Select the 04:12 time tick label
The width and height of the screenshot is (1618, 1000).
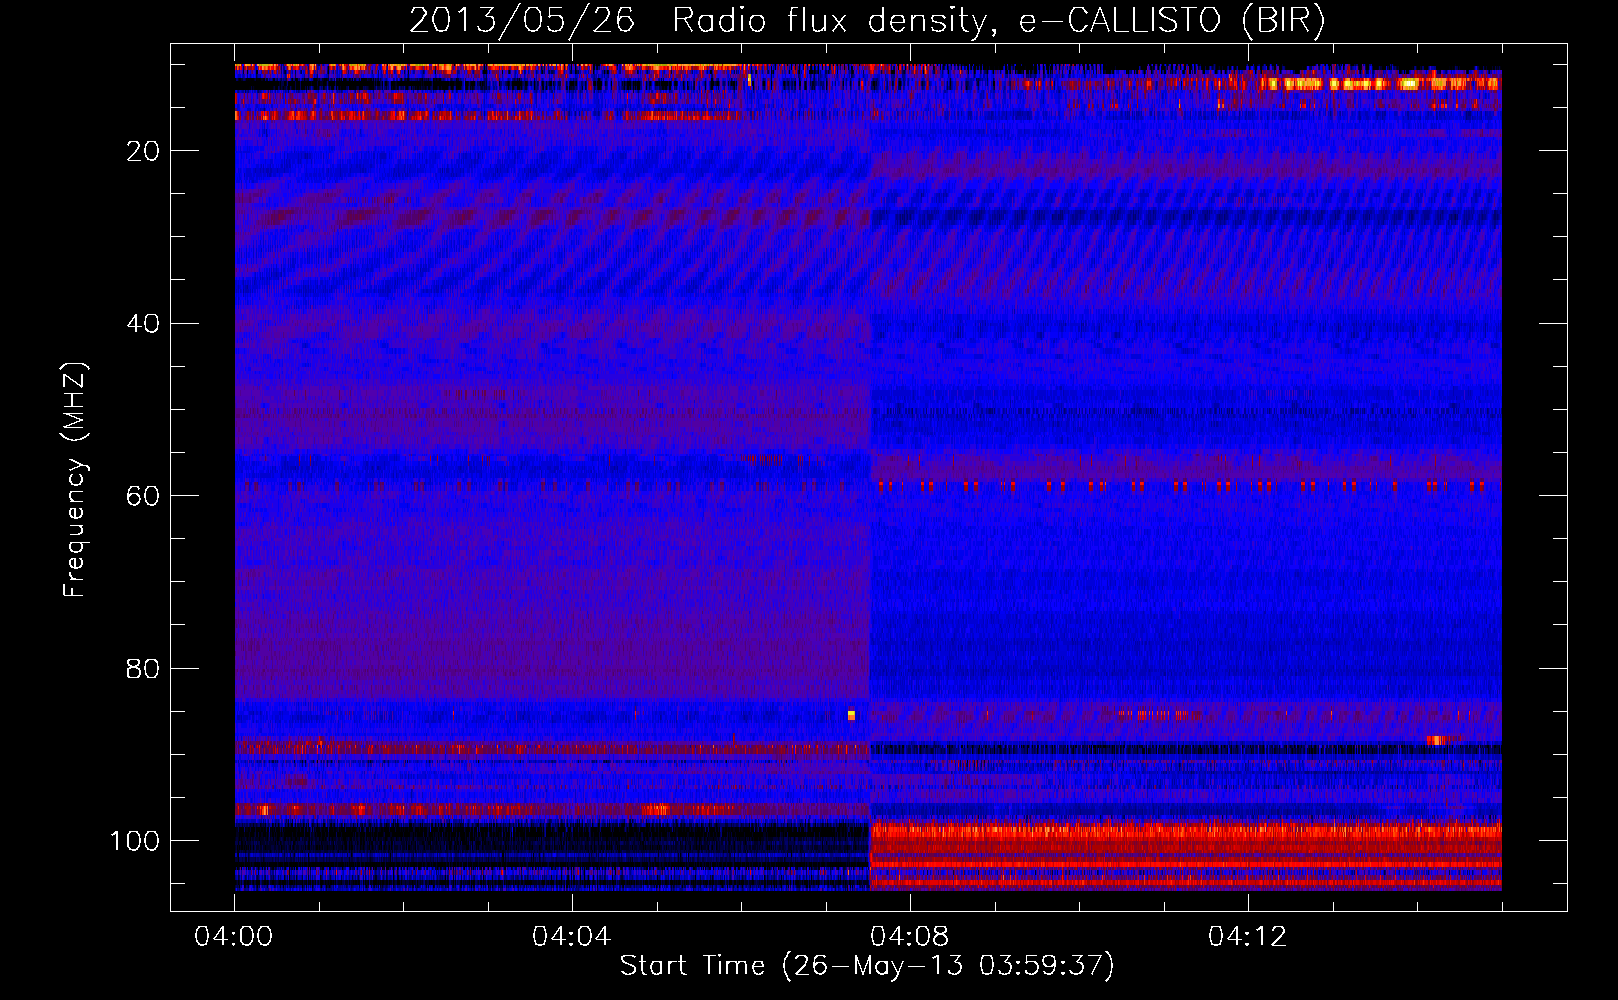1247,937
